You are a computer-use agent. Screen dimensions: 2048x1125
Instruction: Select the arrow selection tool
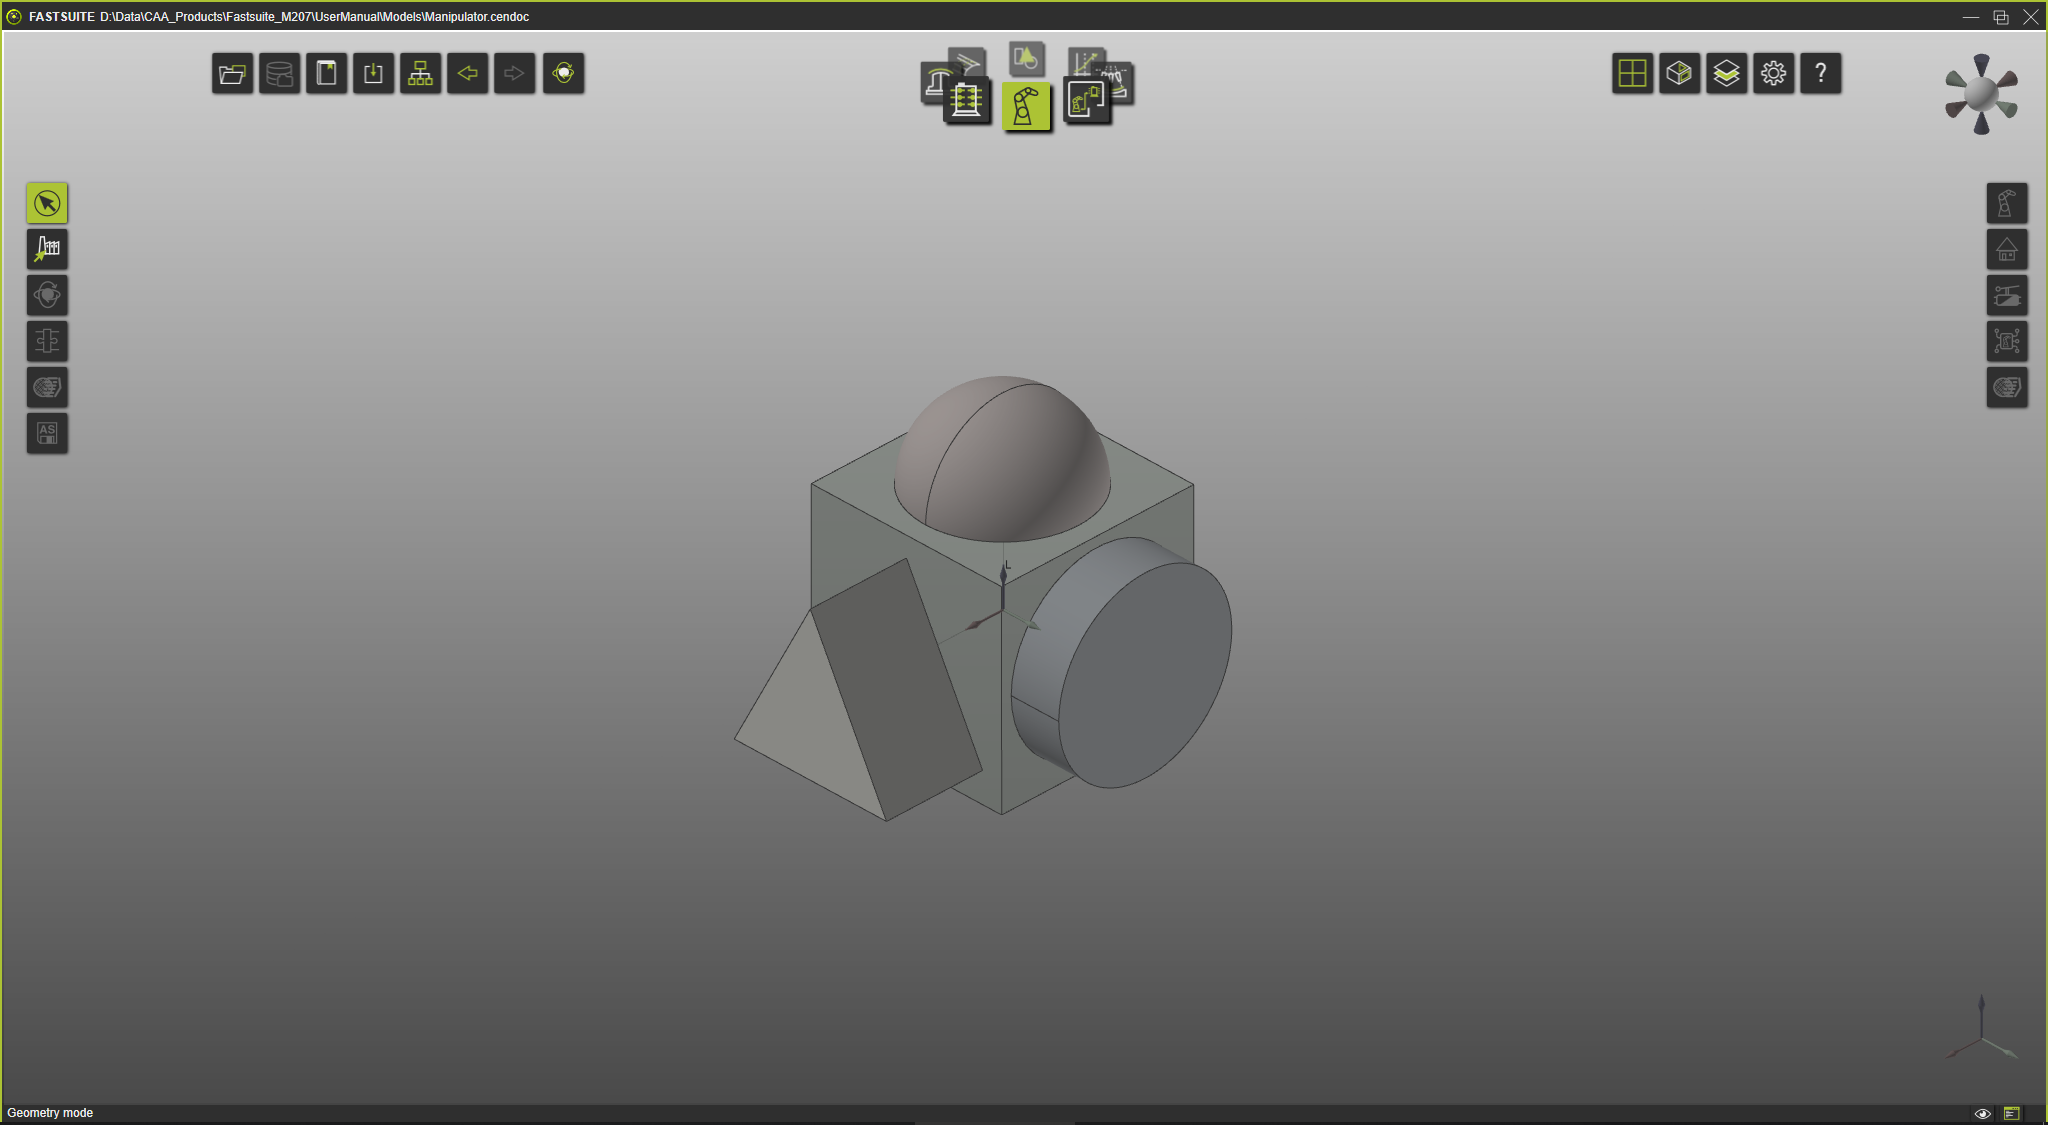(x=47, y=203)
